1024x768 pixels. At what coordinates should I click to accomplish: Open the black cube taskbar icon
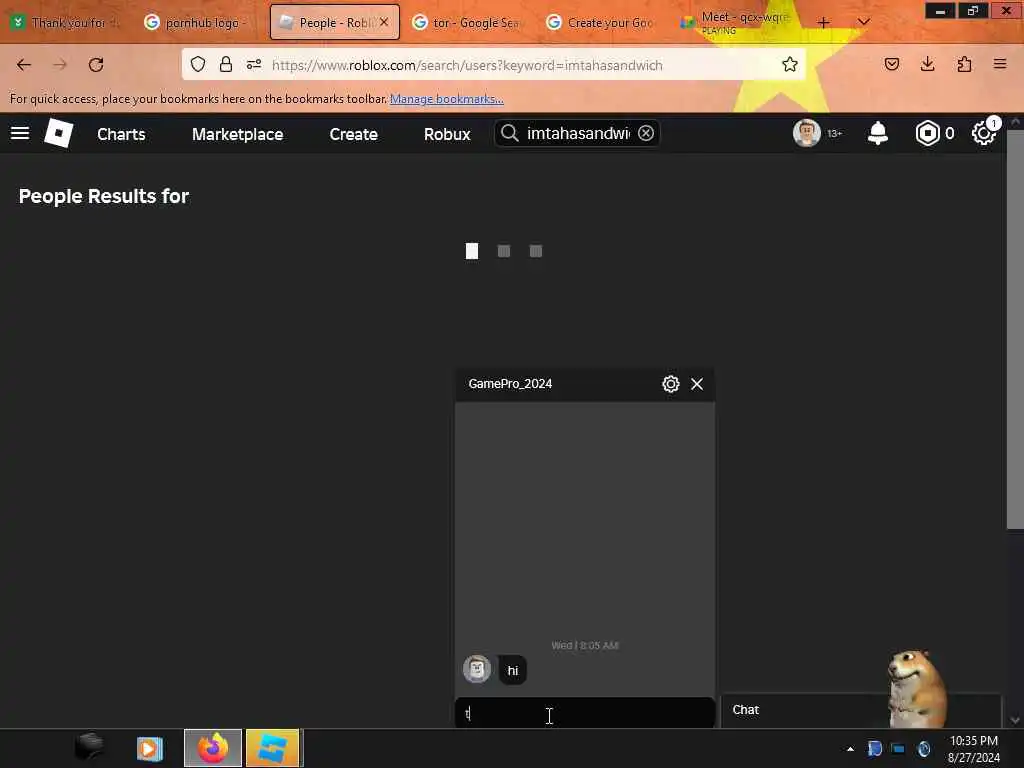pos(89,747)
